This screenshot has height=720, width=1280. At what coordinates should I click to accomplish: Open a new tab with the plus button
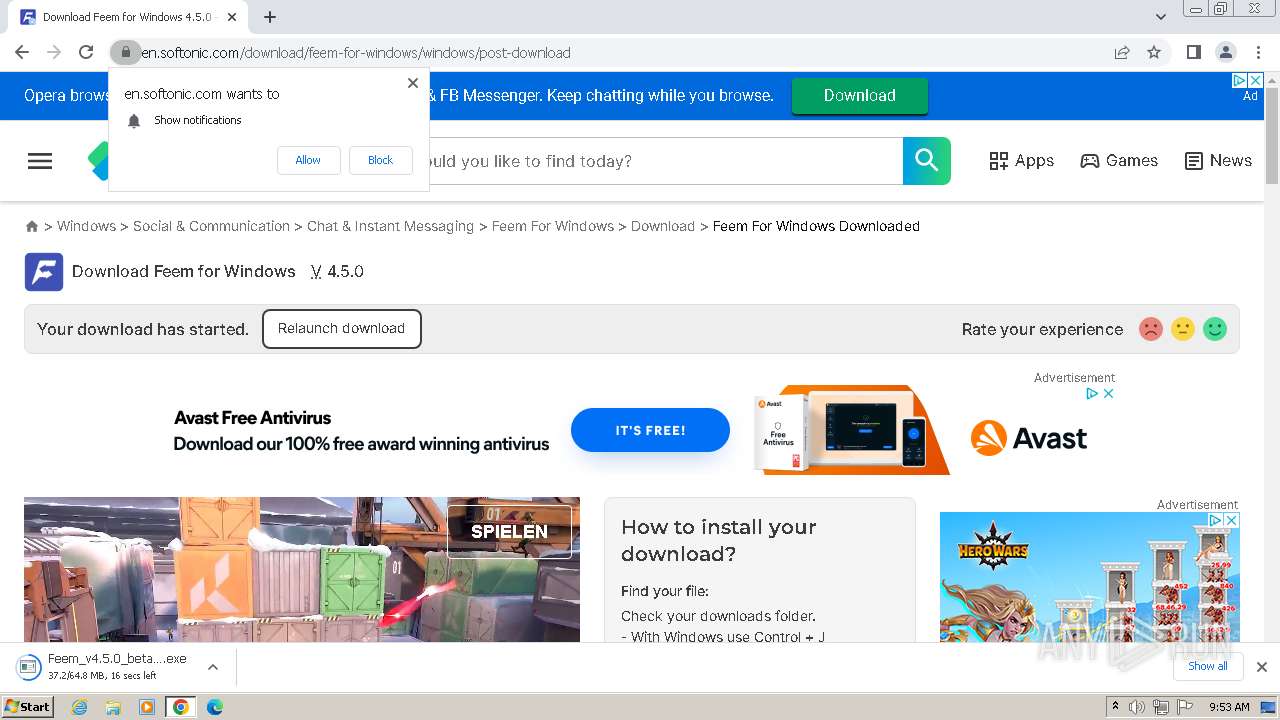(x=270, y=17)
